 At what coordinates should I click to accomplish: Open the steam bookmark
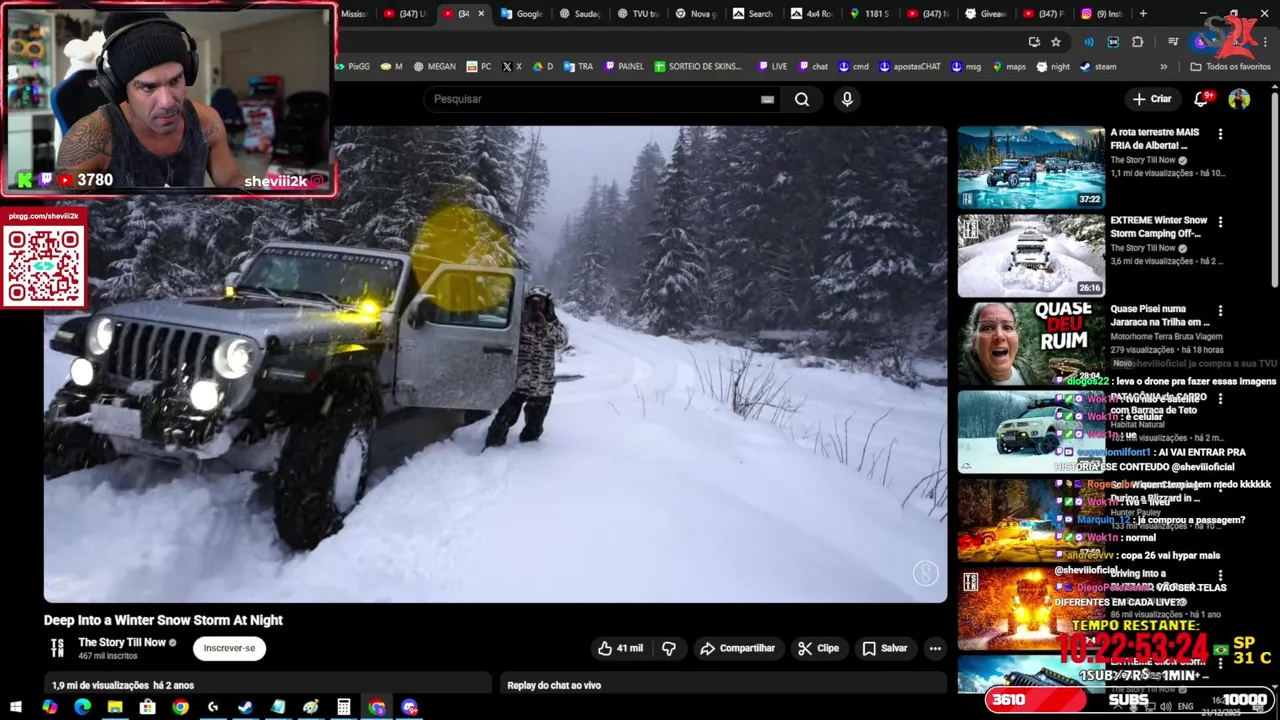[x=1098, y=67]
